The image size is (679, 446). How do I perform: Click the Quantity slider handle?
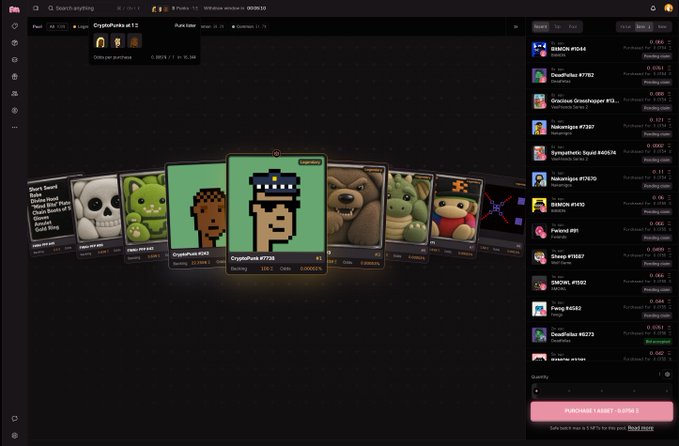(x=537, y=391)
